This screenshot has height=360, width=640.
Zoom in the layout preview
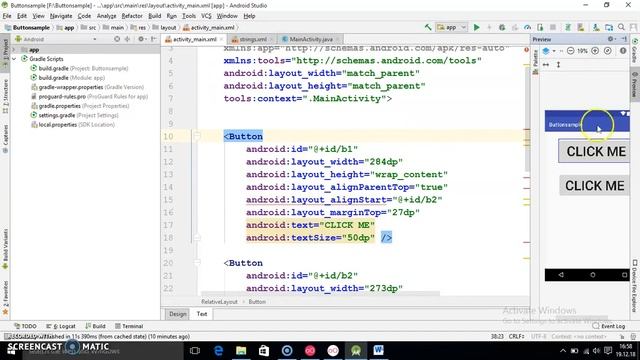(595, 51)
